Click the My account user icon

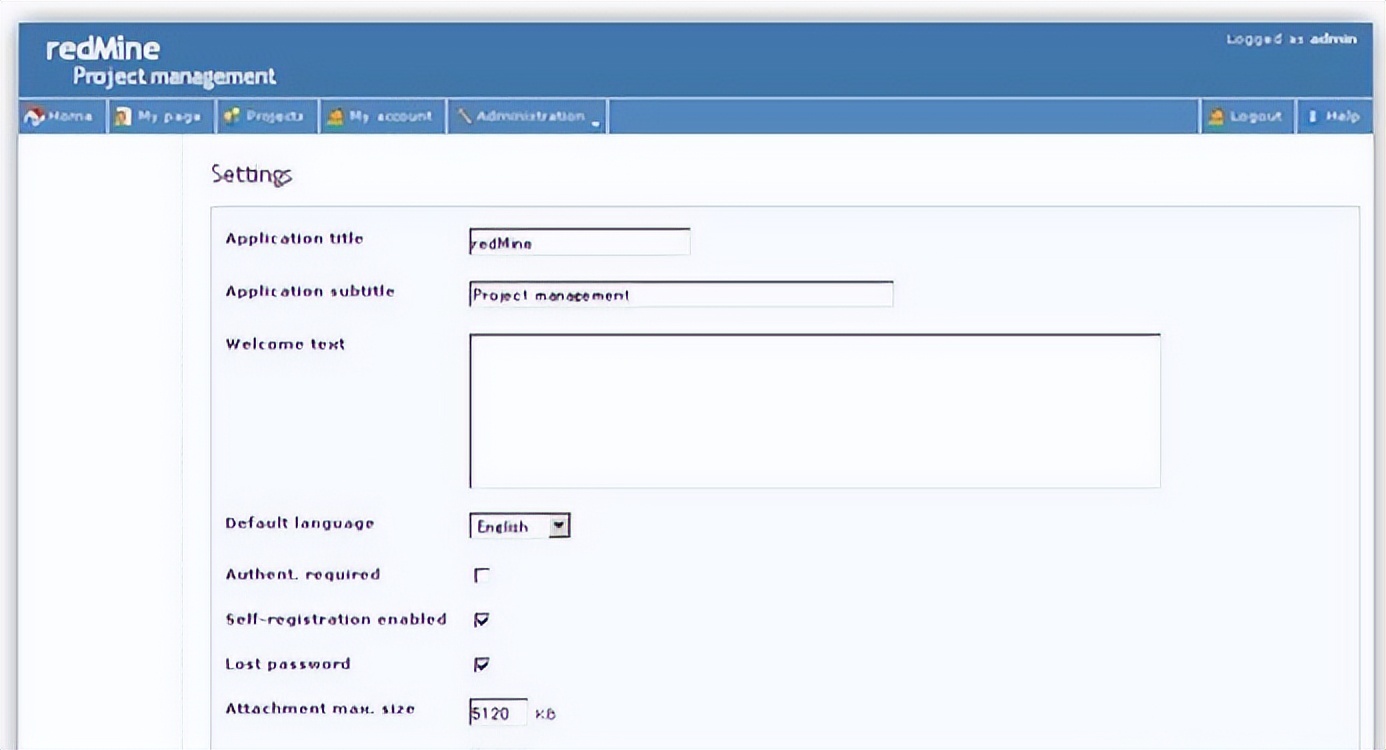335,117
